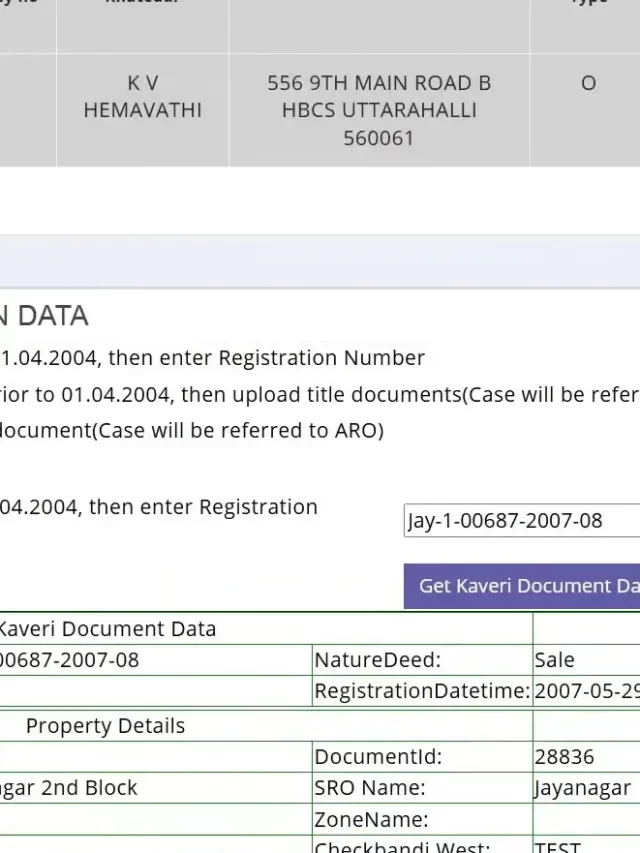Image resolution: width=640 pixels, height=853 pixels.
Task: Click the SRO Name label
Action: pos(370,788)
